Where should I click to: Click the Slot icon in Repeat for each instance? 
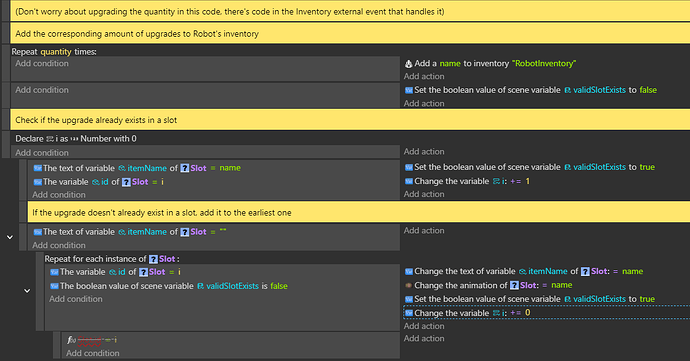153,259
